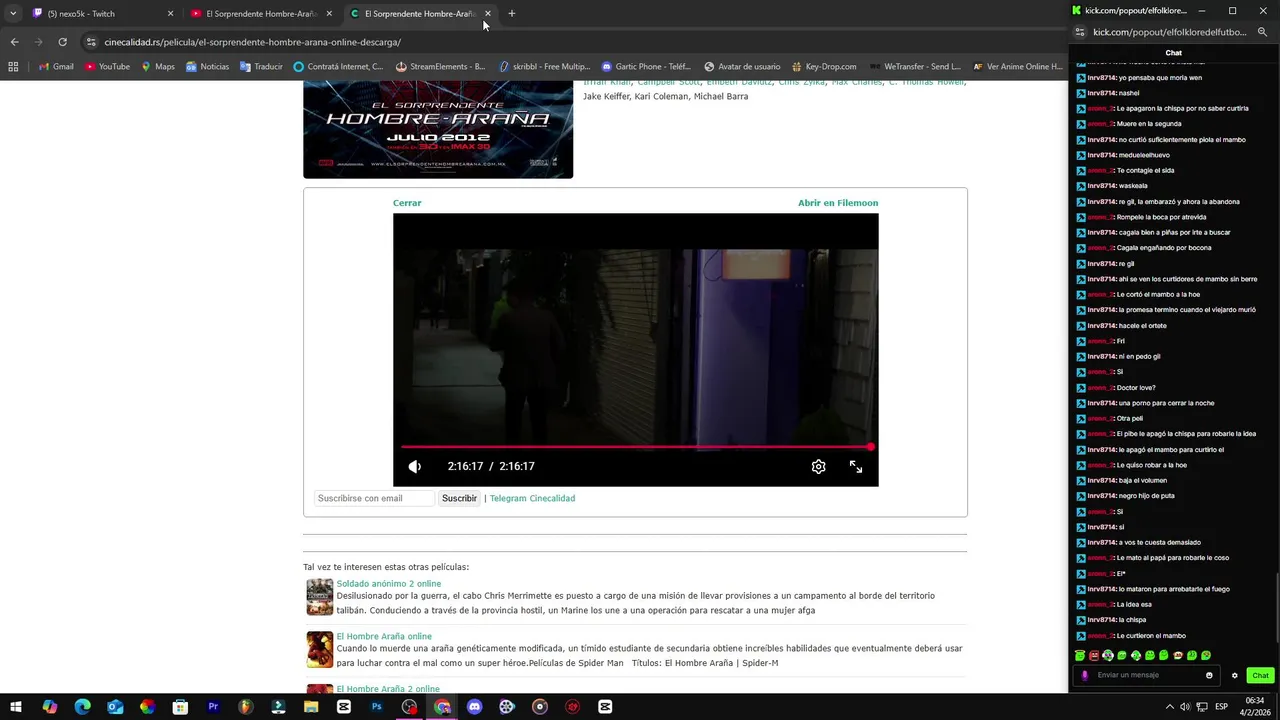1280x720 pixels.
Task: Open skribbl Free Multiplayer bookmark
Action: click(x=545, y=67)
